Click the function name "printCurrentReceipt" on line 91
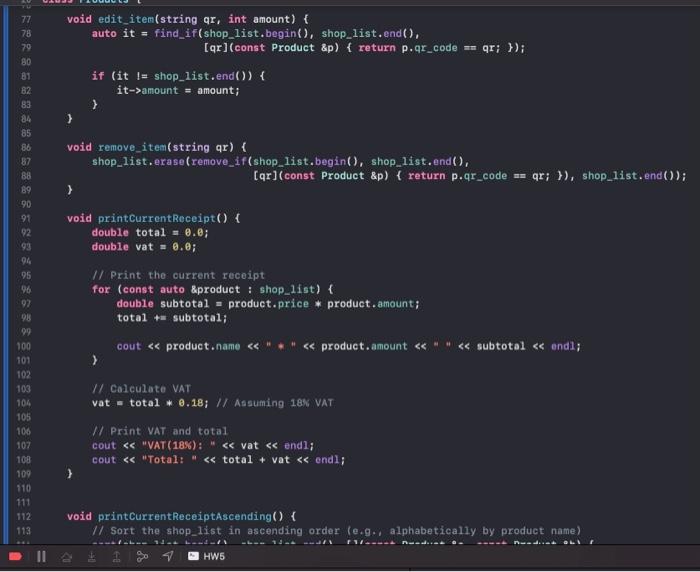 [x=157, y=218]
